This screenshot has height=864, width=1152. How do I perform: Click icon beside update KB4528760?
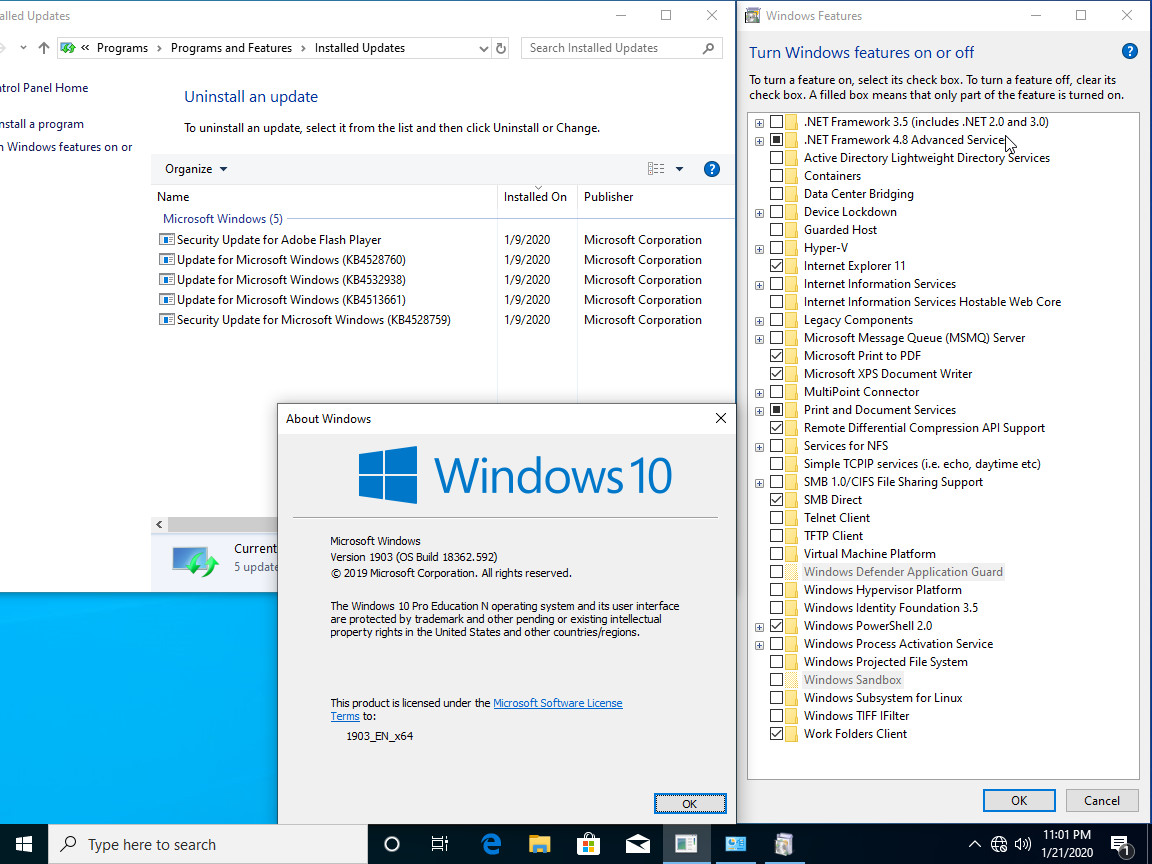[x=167, y=259]
